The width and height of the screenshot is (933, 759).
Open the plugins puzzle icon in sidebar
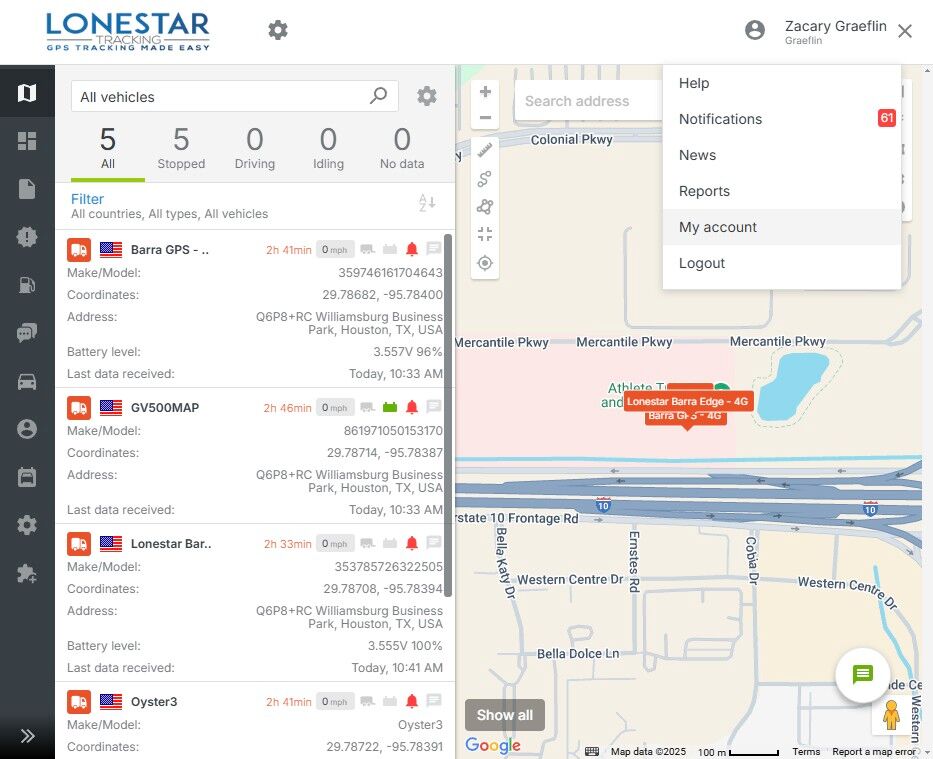click(27, 573)
